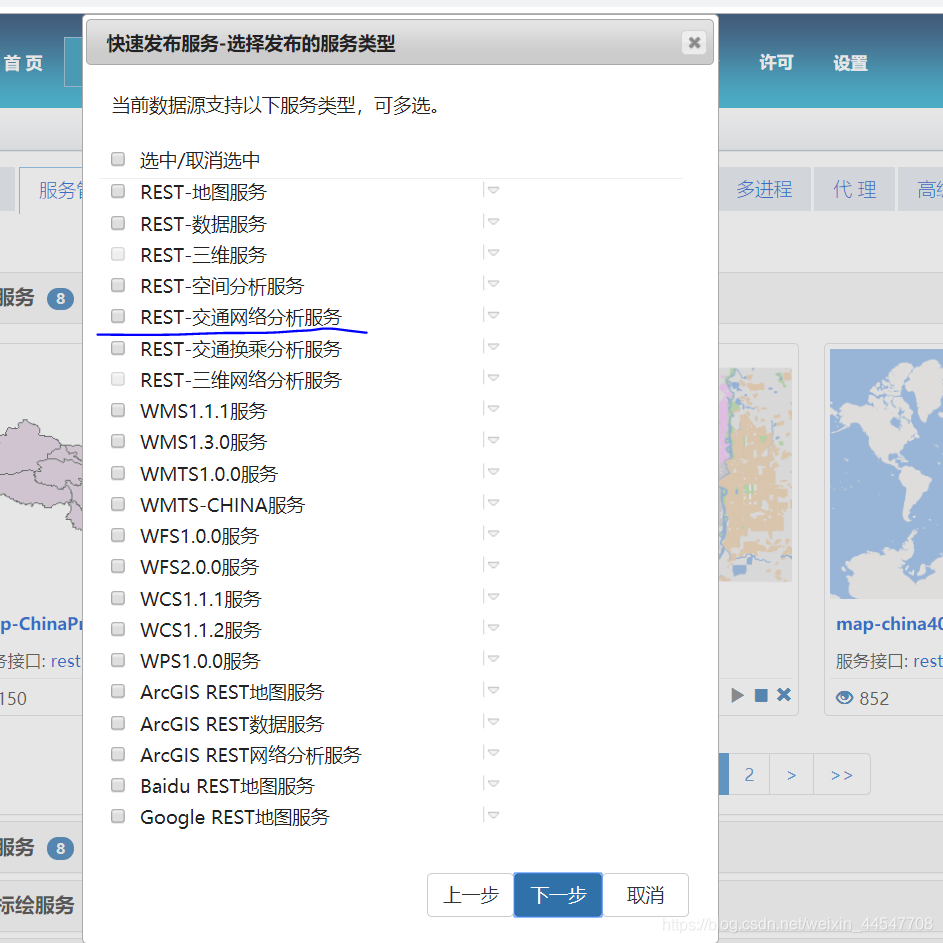Screen dimensions: 943x943
Task: Open the dropdown arrow for REST-三维服务
Action: tap(493, 253)
